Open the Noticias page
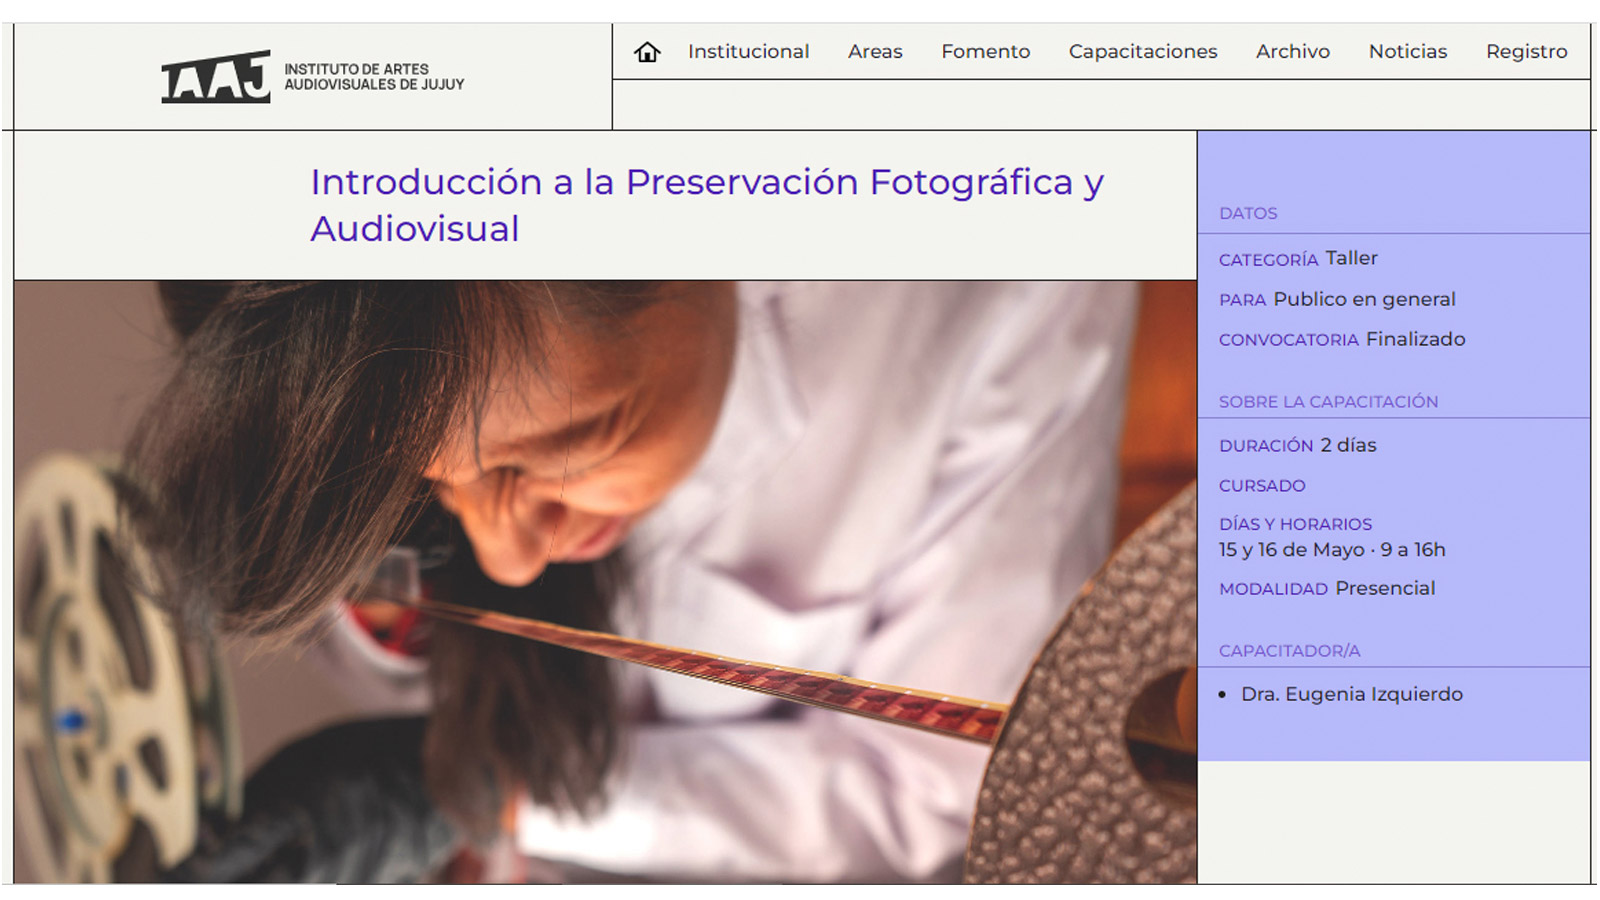The width and height of the screenshot is (1600, 900). 1408,52
